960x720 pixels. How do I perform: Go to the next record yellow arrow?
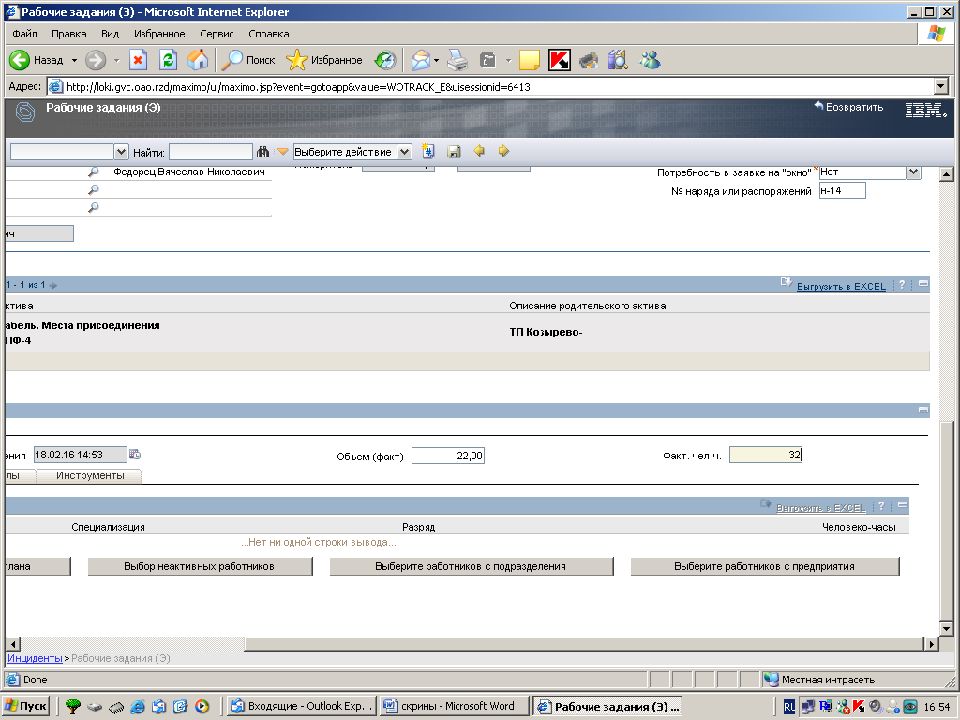coord(503,151)
